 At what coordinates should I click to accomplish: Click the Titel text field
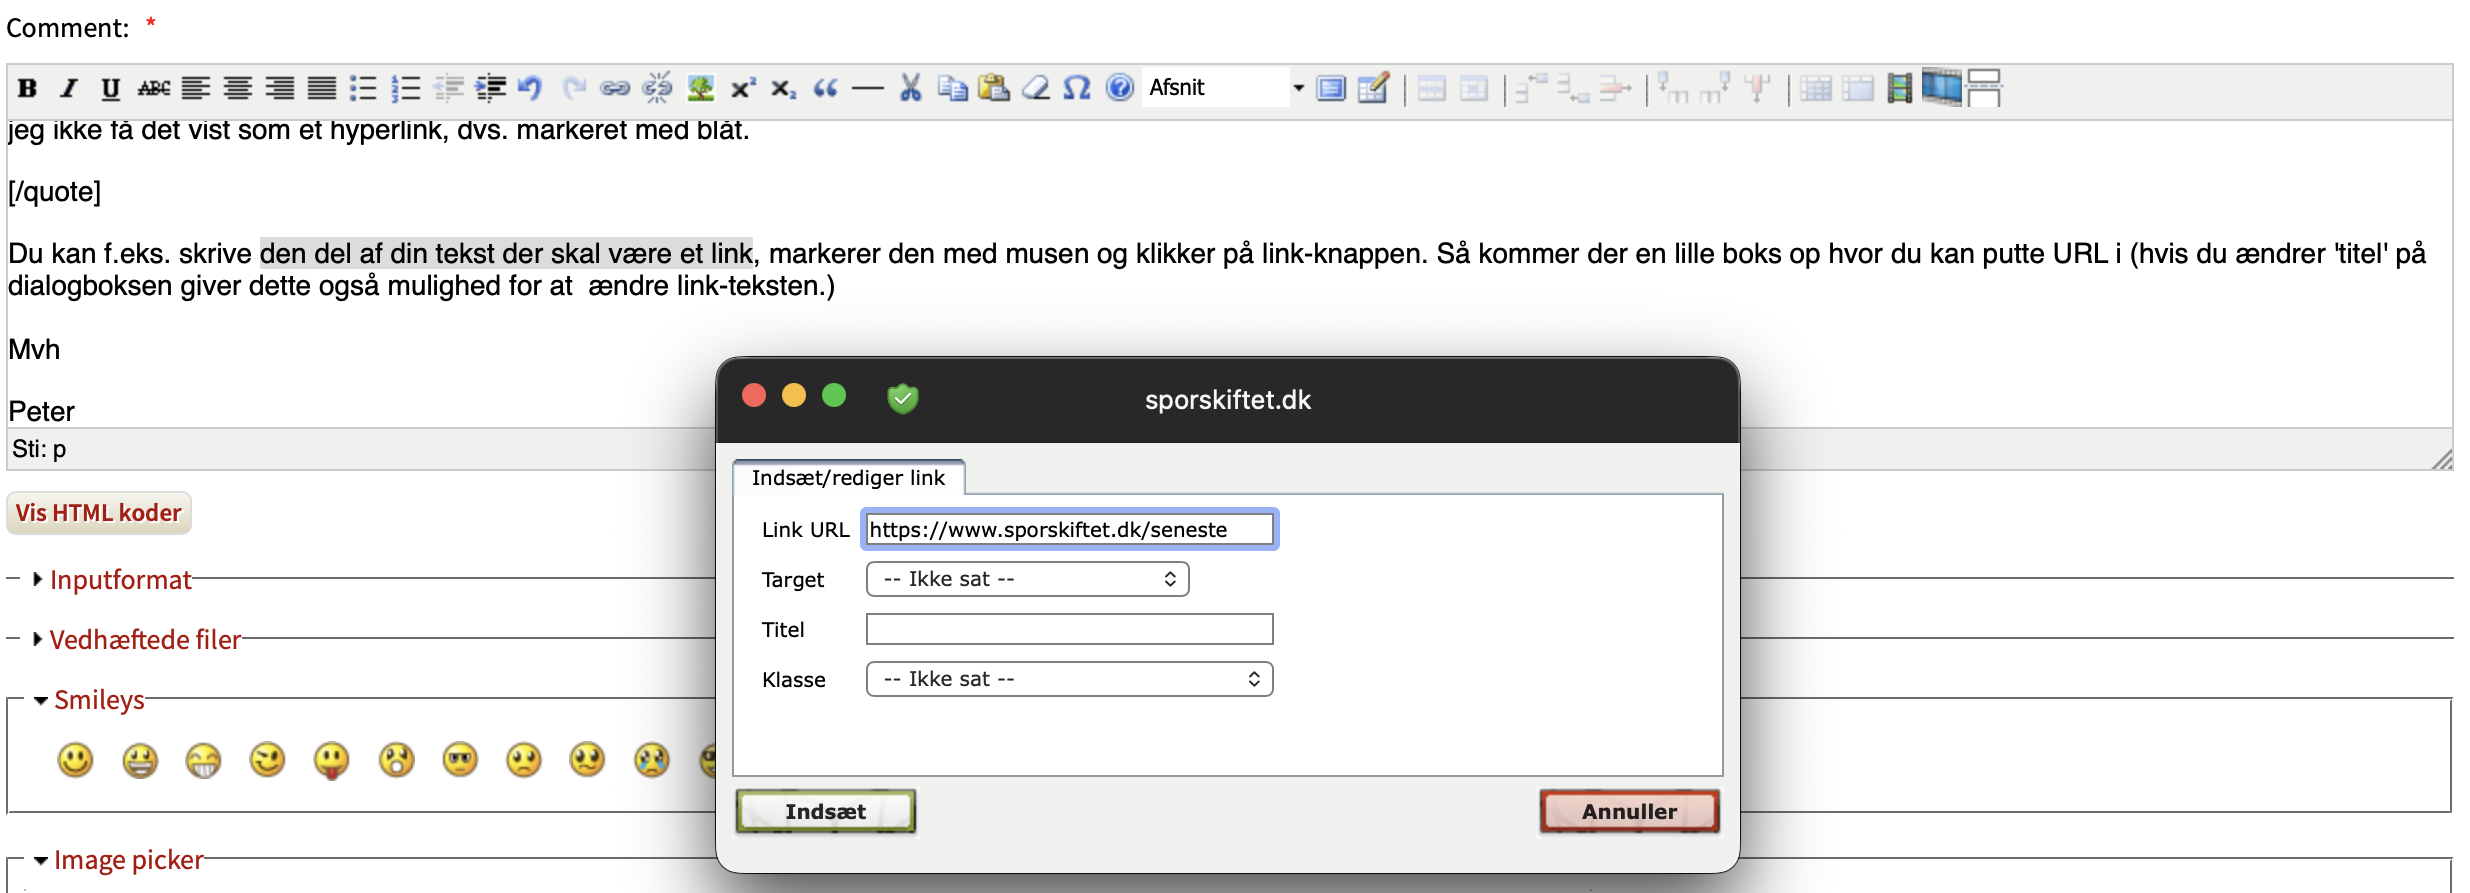tap(1069, 629)
